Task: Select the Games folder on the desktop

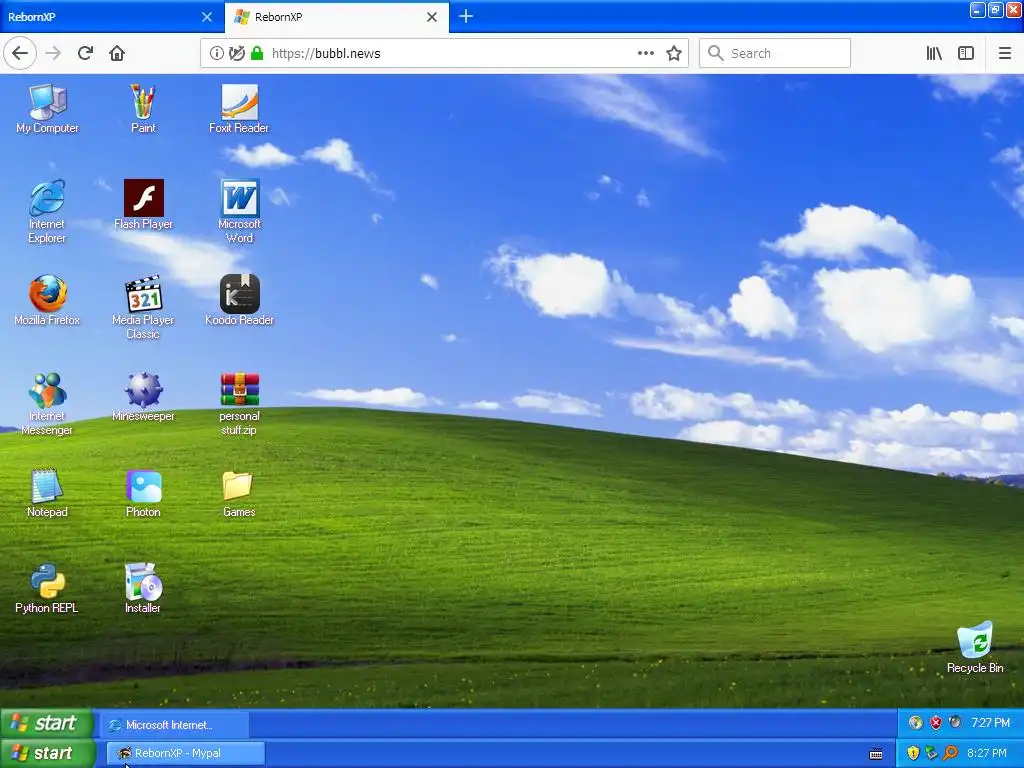Action: pyautogui.click(x=239, y=492)
